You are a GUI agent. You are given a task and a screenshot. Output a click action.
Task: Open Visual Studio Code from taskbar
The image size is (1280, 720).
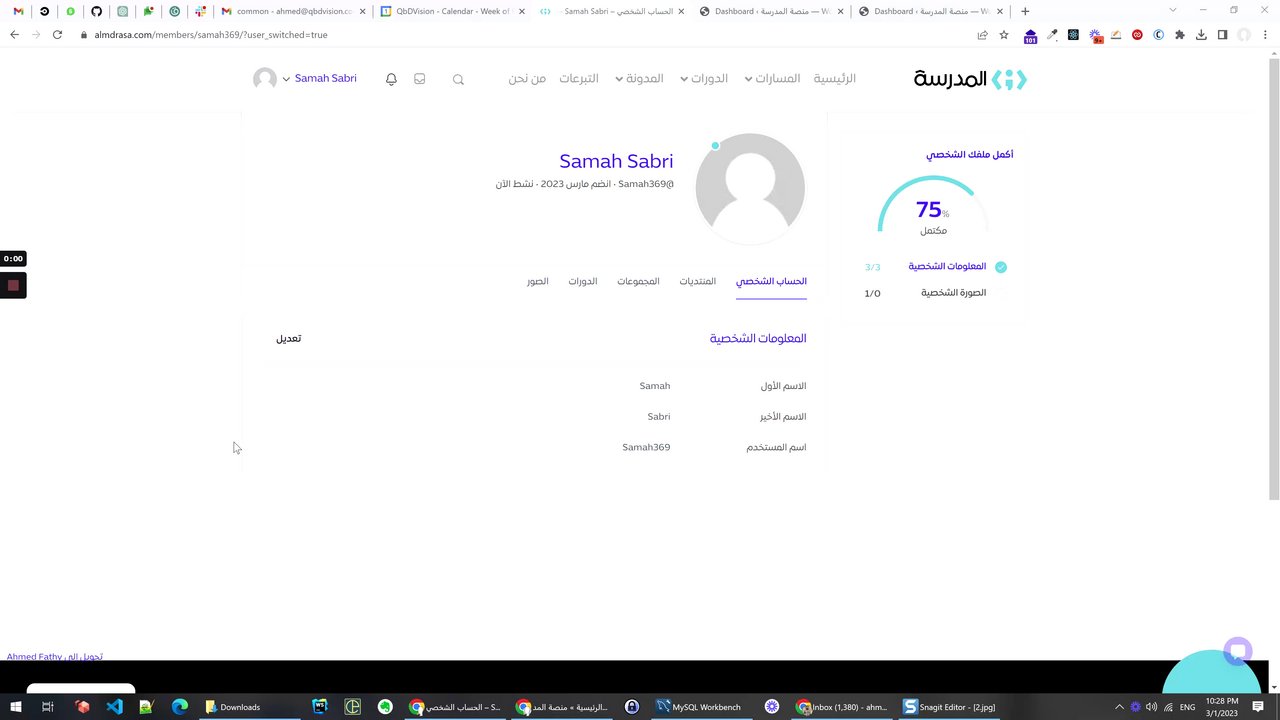(x=114, y=707)
